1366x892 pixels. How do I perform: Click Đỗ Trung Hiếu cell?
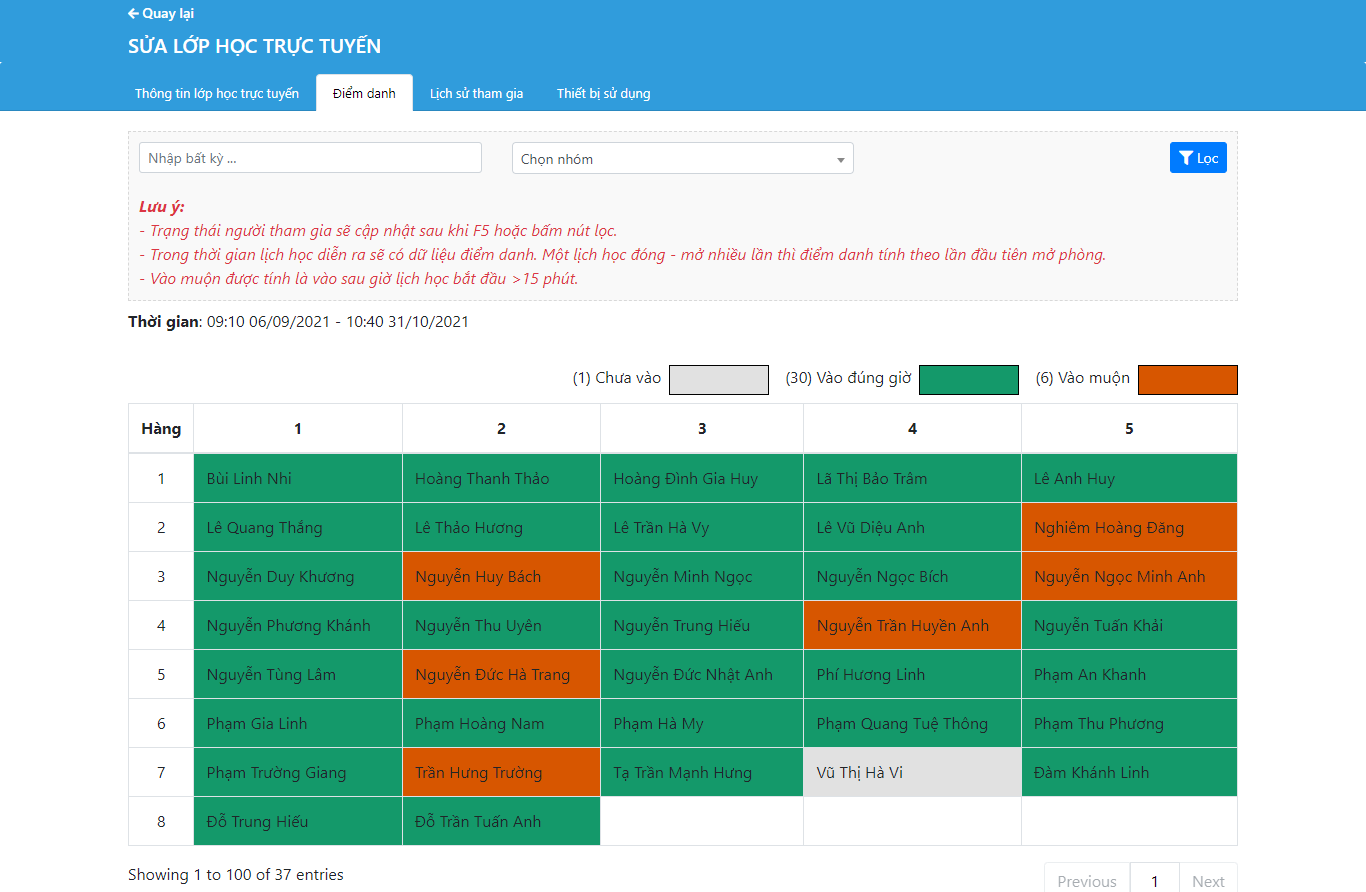(298, 822)
